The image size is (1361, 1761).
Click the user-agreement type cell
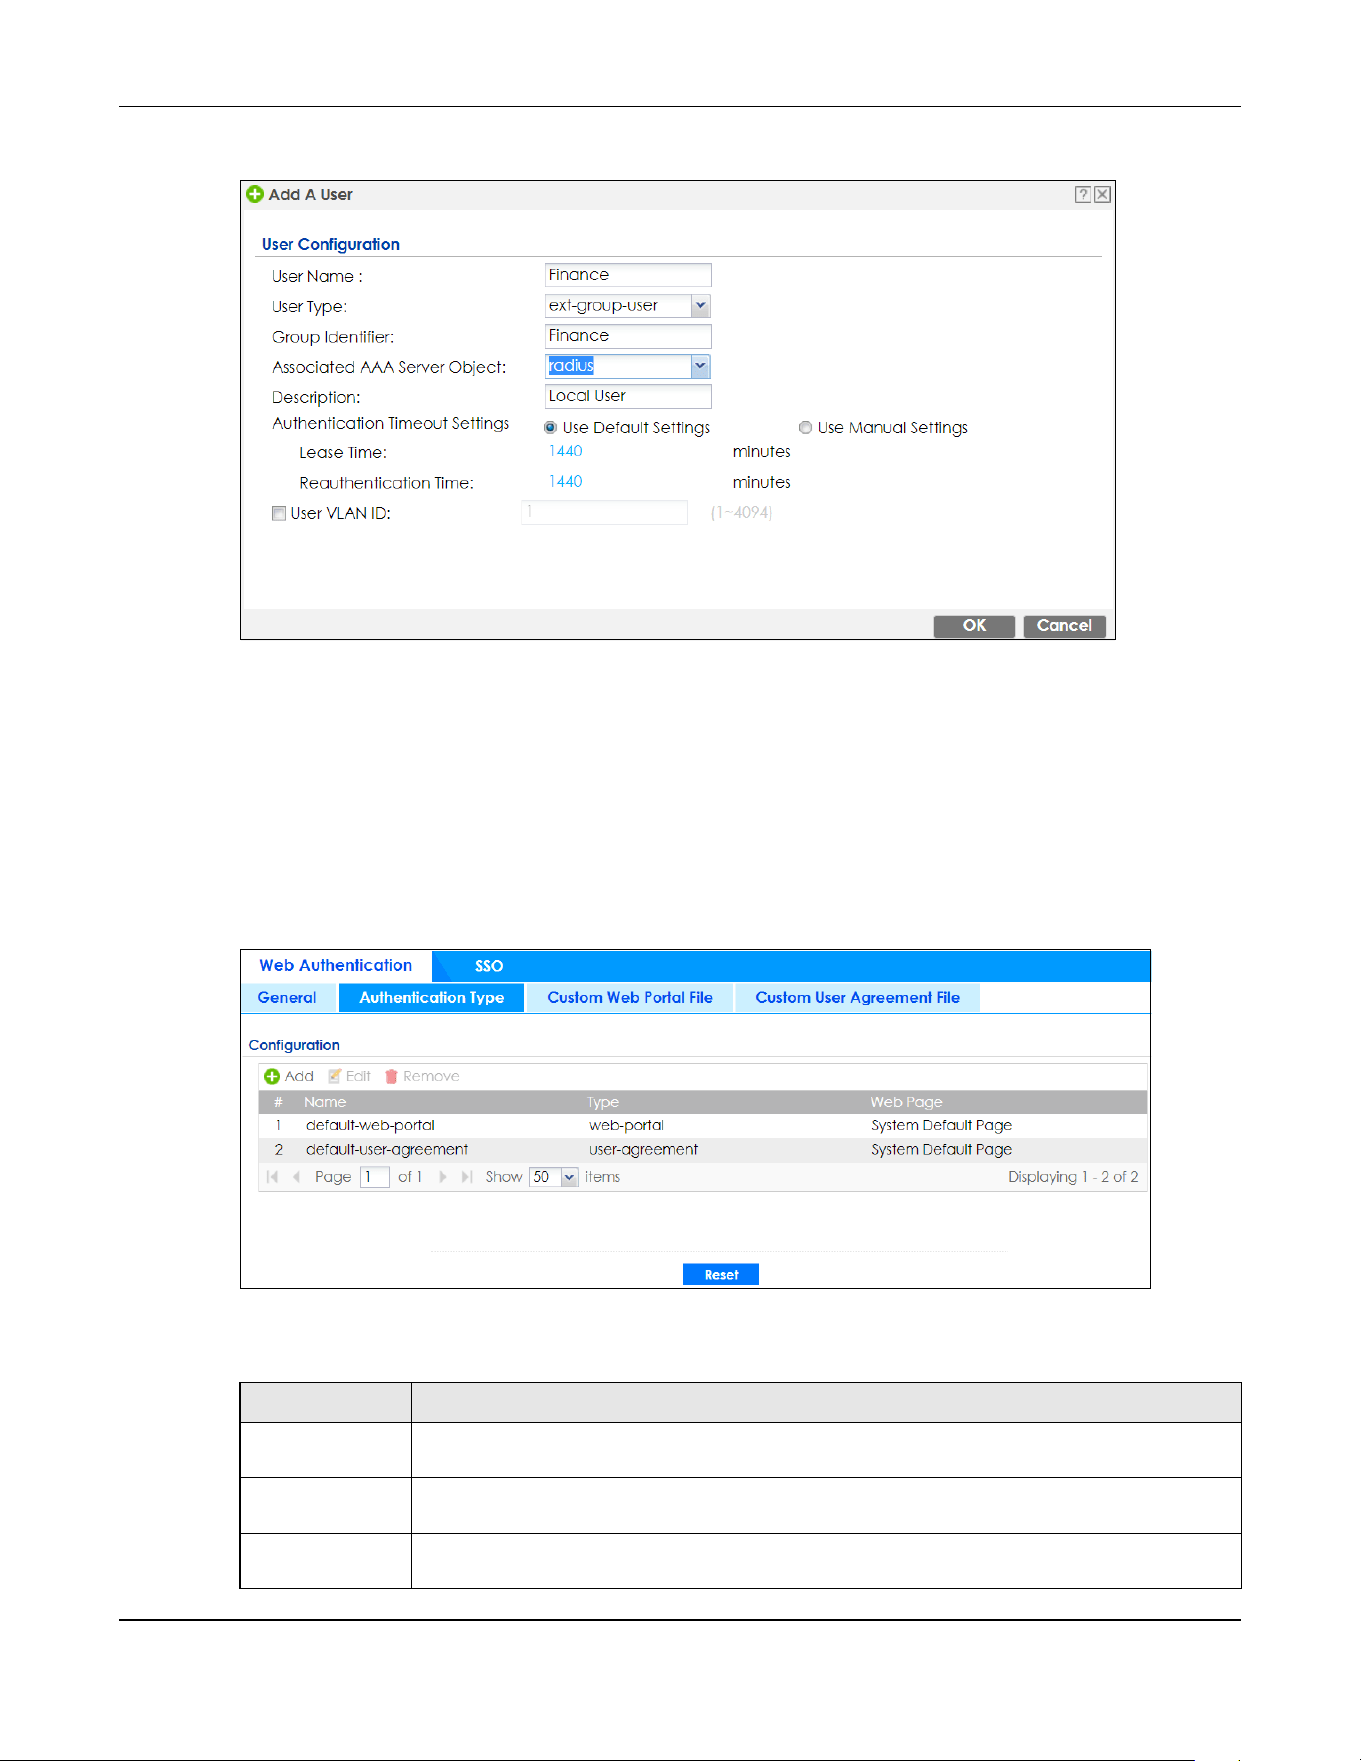click(643, 1150)
